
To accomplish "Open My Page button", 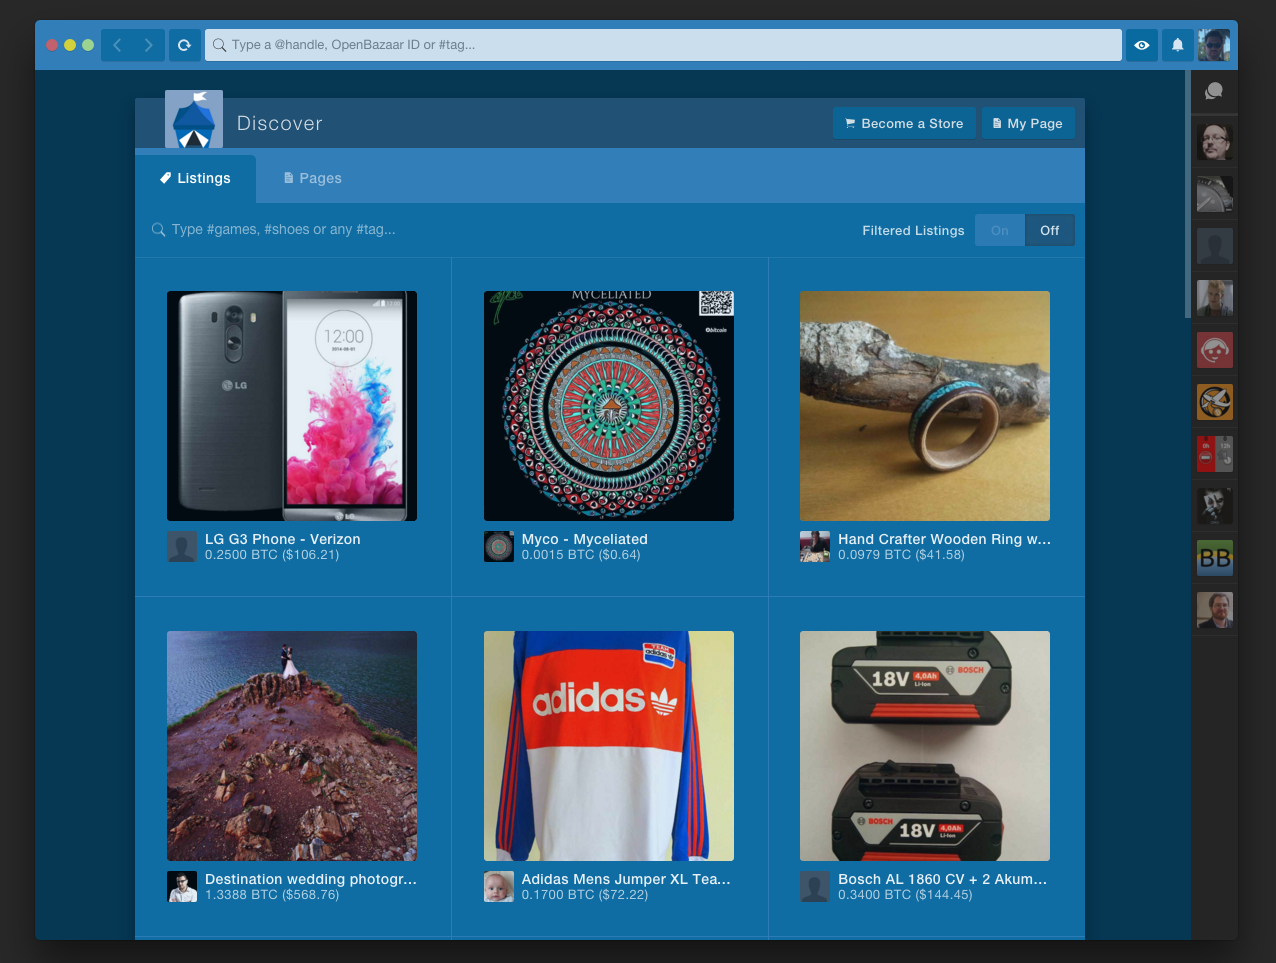I will point(1028,123).
